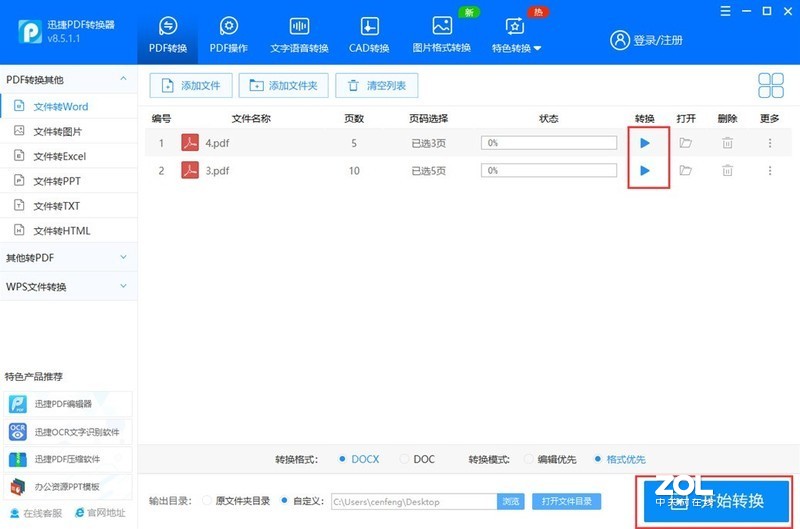Click the 官网地址 link
This screenshot has width=800, height=529.
coord(100,513)
